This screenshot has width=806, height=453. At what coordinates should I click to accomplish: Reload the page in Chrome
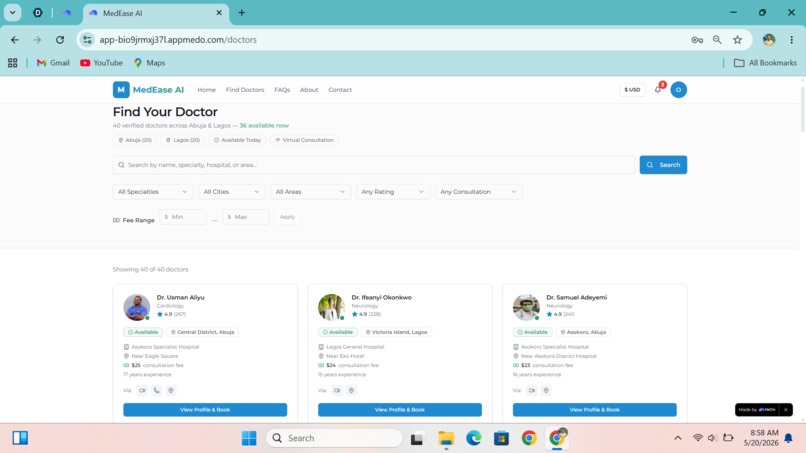pyautogui.click(x=60, y=40)
